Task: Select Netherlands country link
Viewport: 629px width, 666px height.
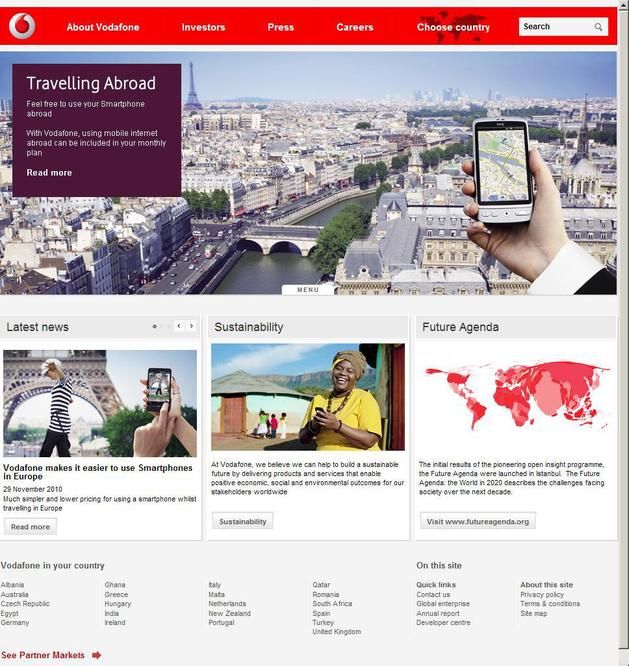Action: coord(227,604)
